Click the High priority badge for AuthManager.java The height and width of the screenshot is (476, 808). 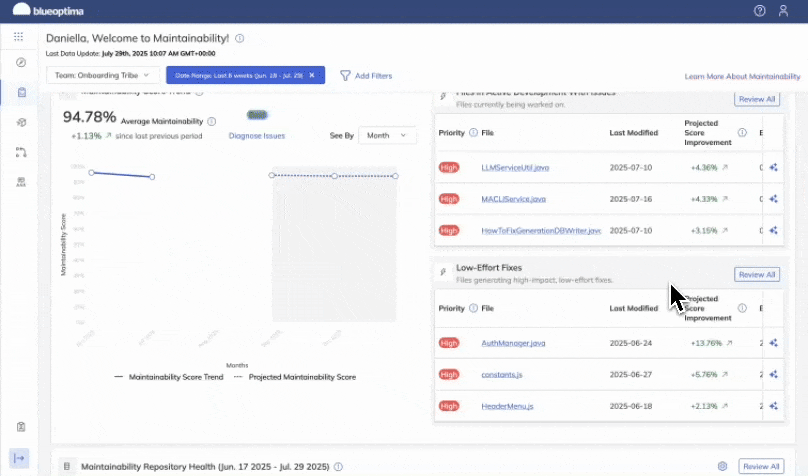tap(449, 343)
